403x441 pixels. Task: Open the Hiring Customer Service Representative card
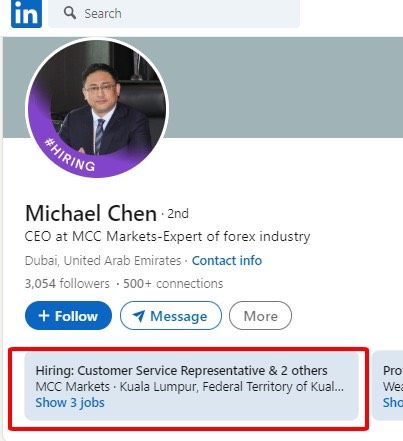(191, 386)
